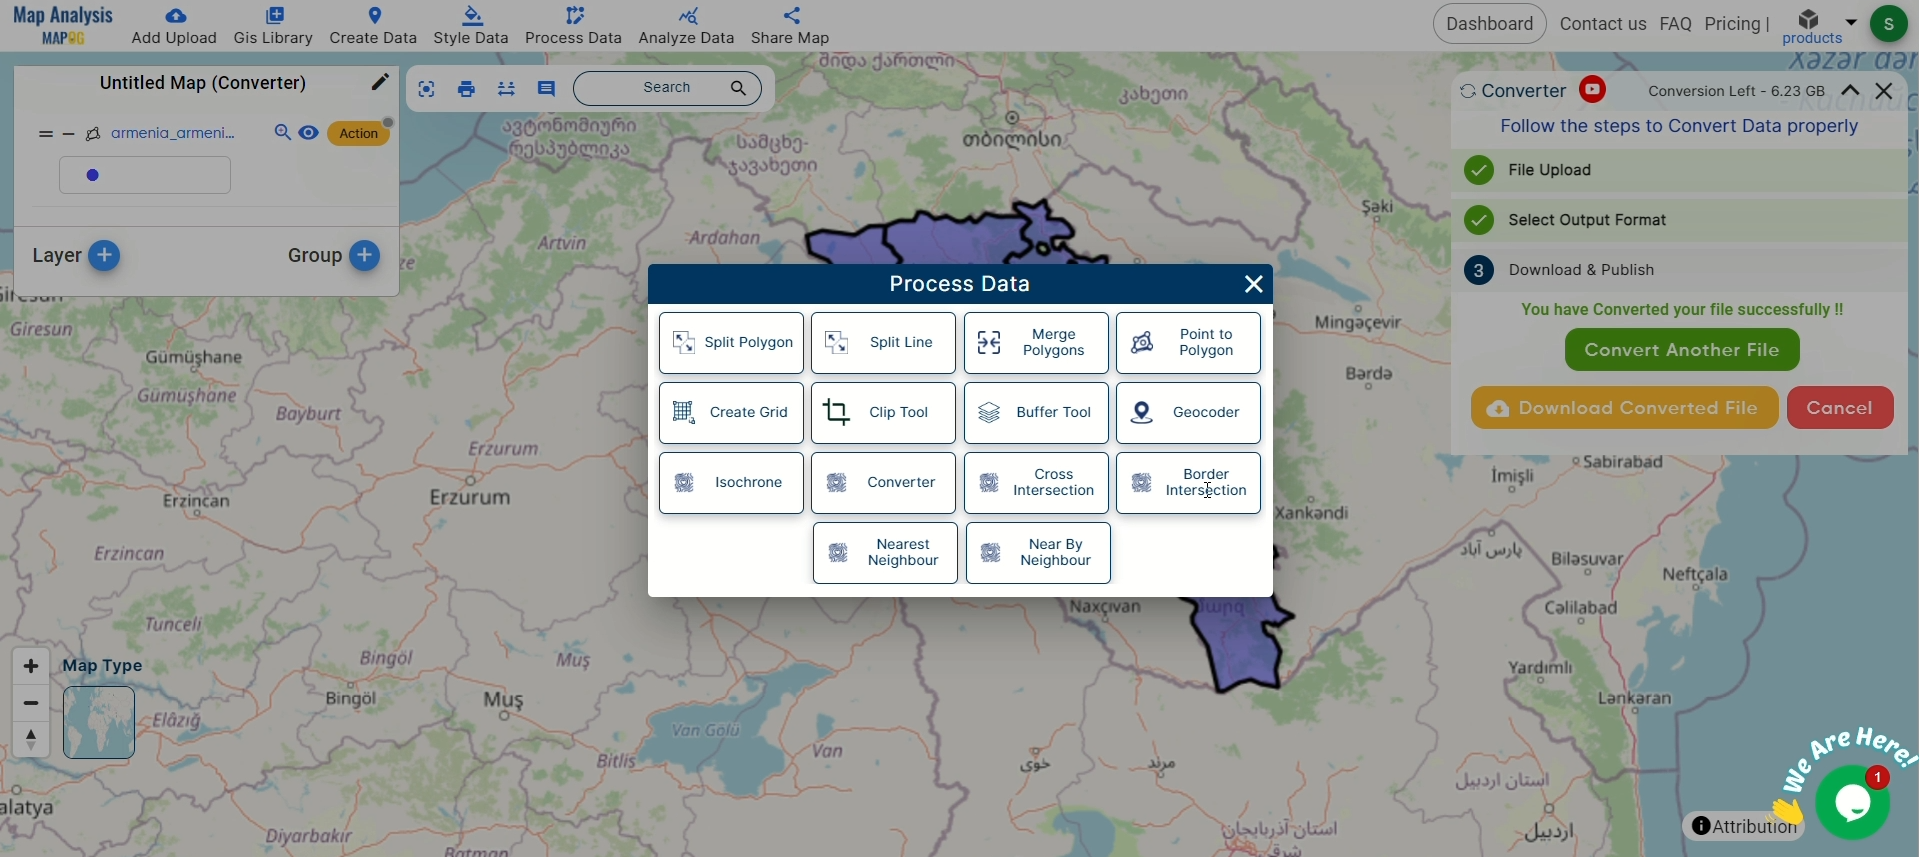Reset map north with compass icon
1919x857 pixels.
[31, 739]
